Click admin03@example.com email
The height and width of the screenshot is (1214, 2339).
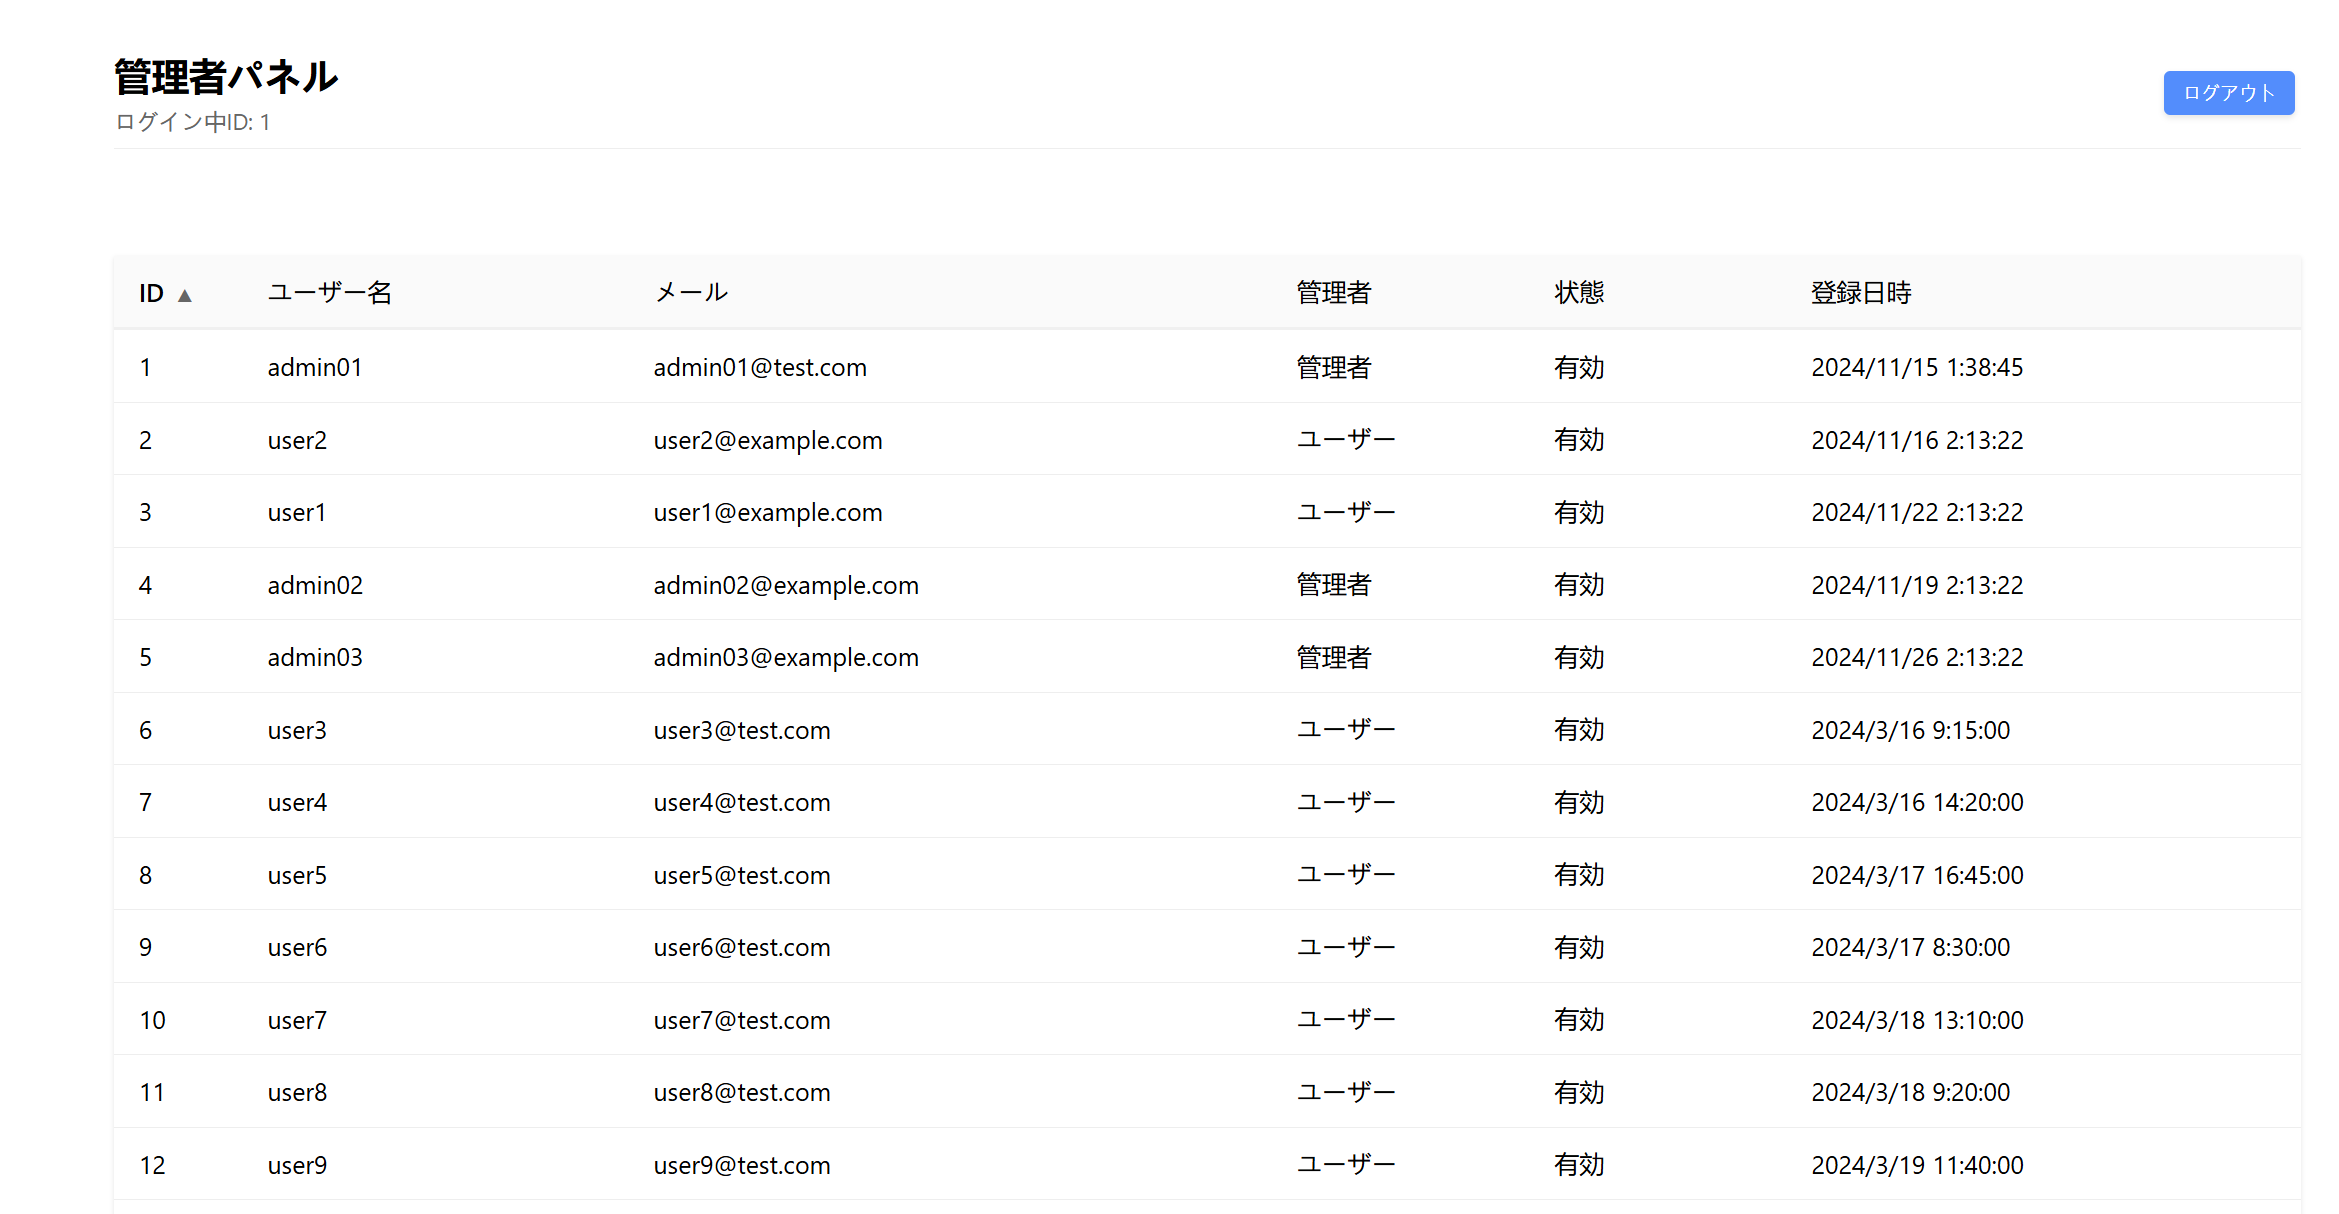785,657
